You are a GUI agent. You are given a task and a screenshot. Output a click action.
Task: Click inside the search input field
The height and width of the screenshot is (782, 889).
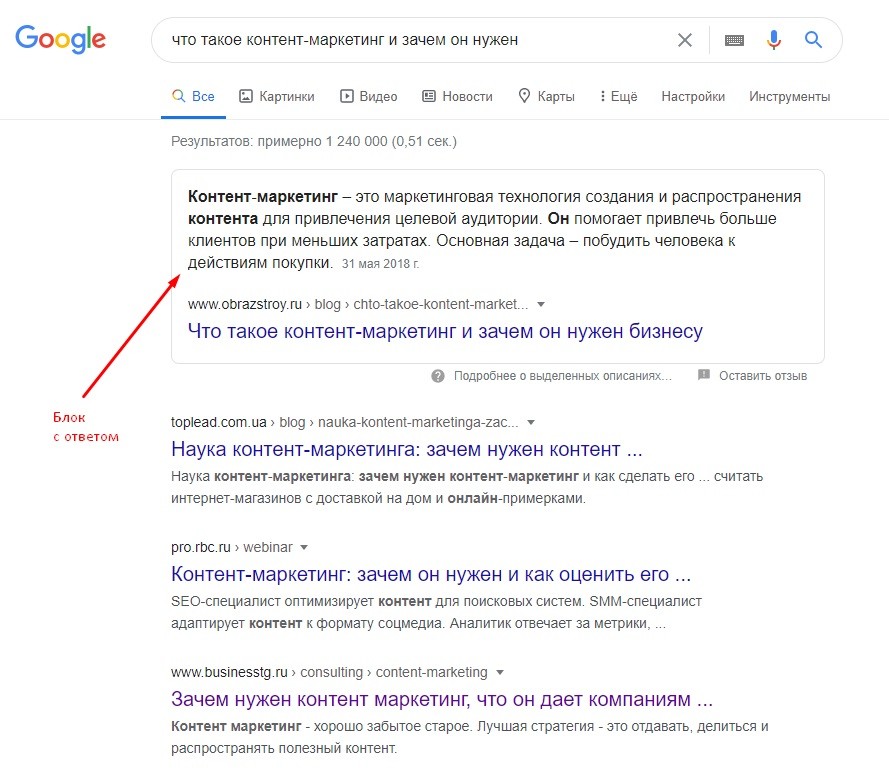point(400,39)
